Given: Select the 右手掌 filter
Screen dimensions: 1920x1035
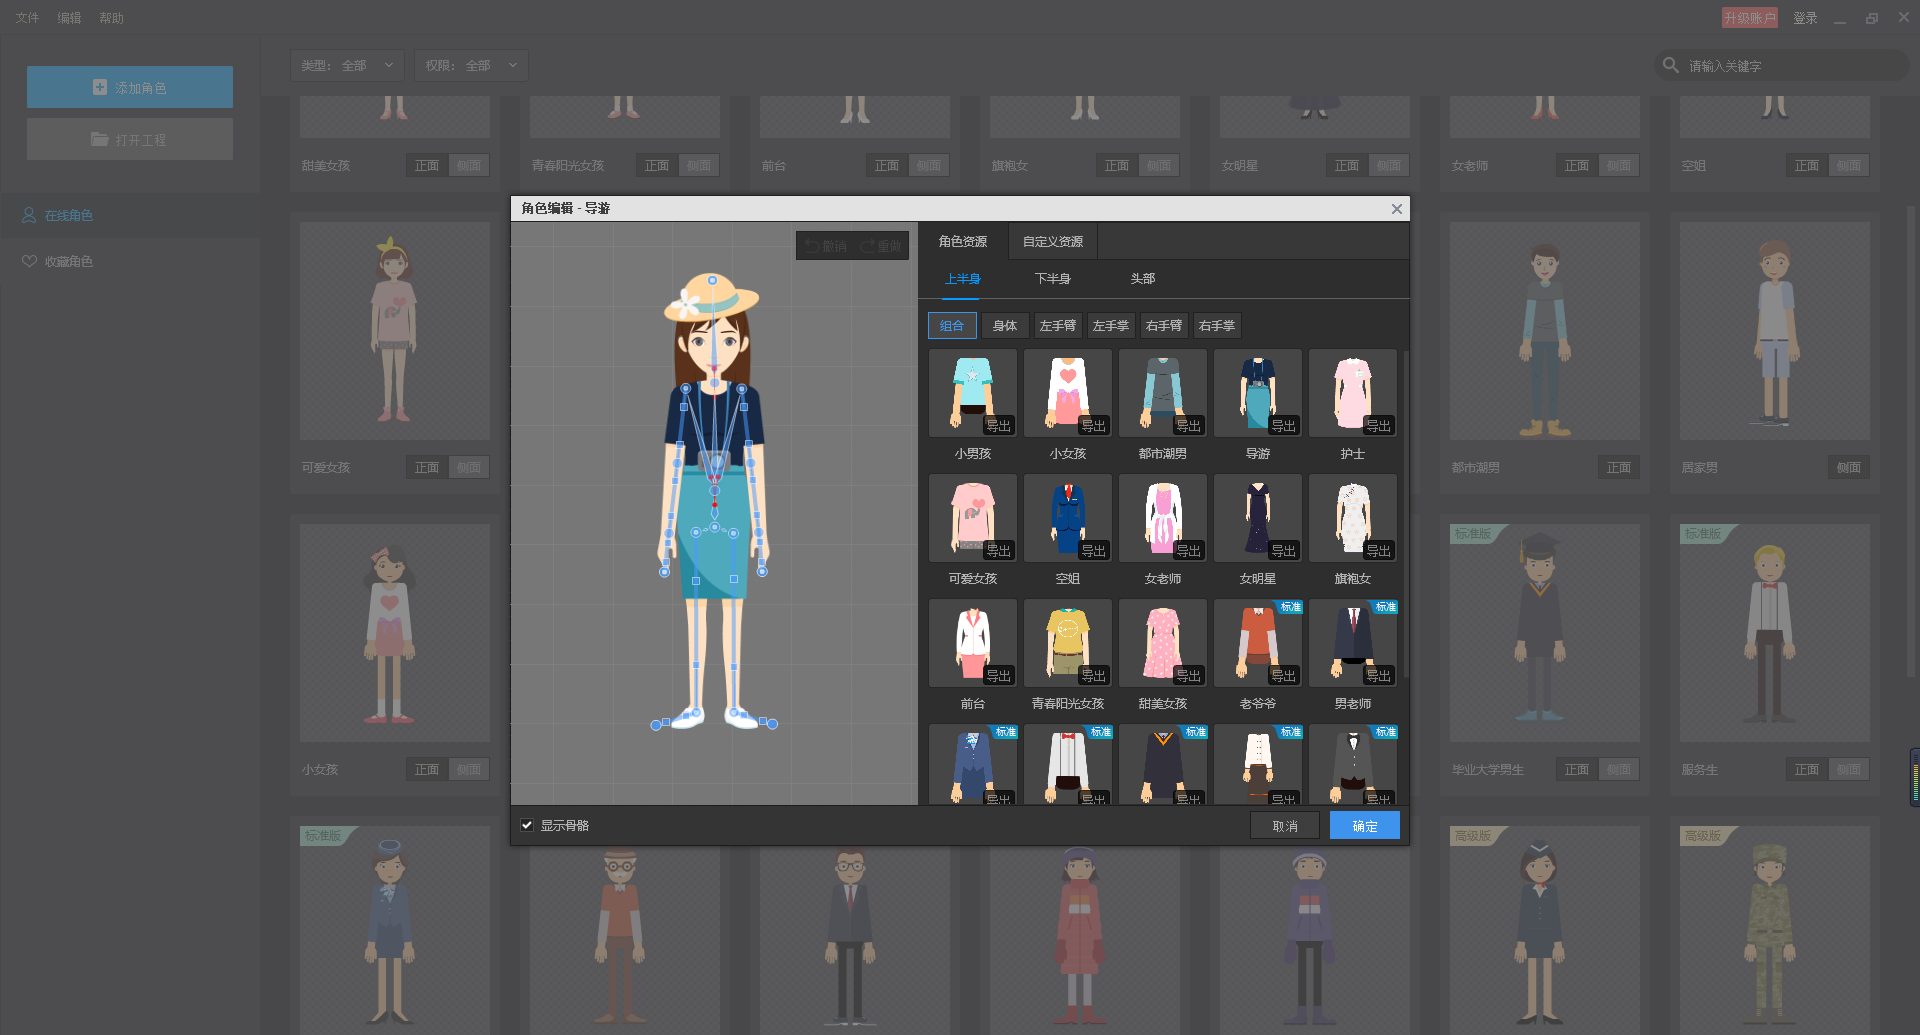Looking at the screenshot, I should (x=1217, y=326).
